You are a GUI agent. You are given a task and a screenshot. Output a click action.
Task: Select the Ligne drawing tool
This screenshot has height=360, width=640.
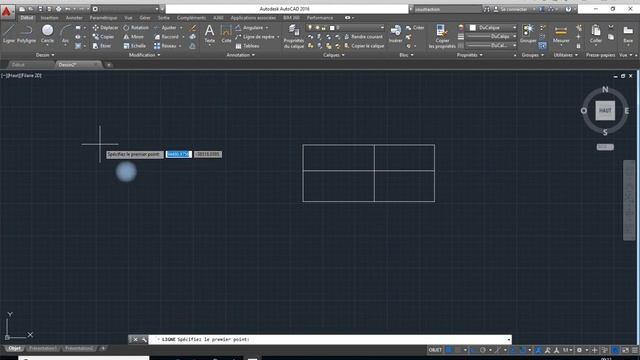tap(9, 33)
